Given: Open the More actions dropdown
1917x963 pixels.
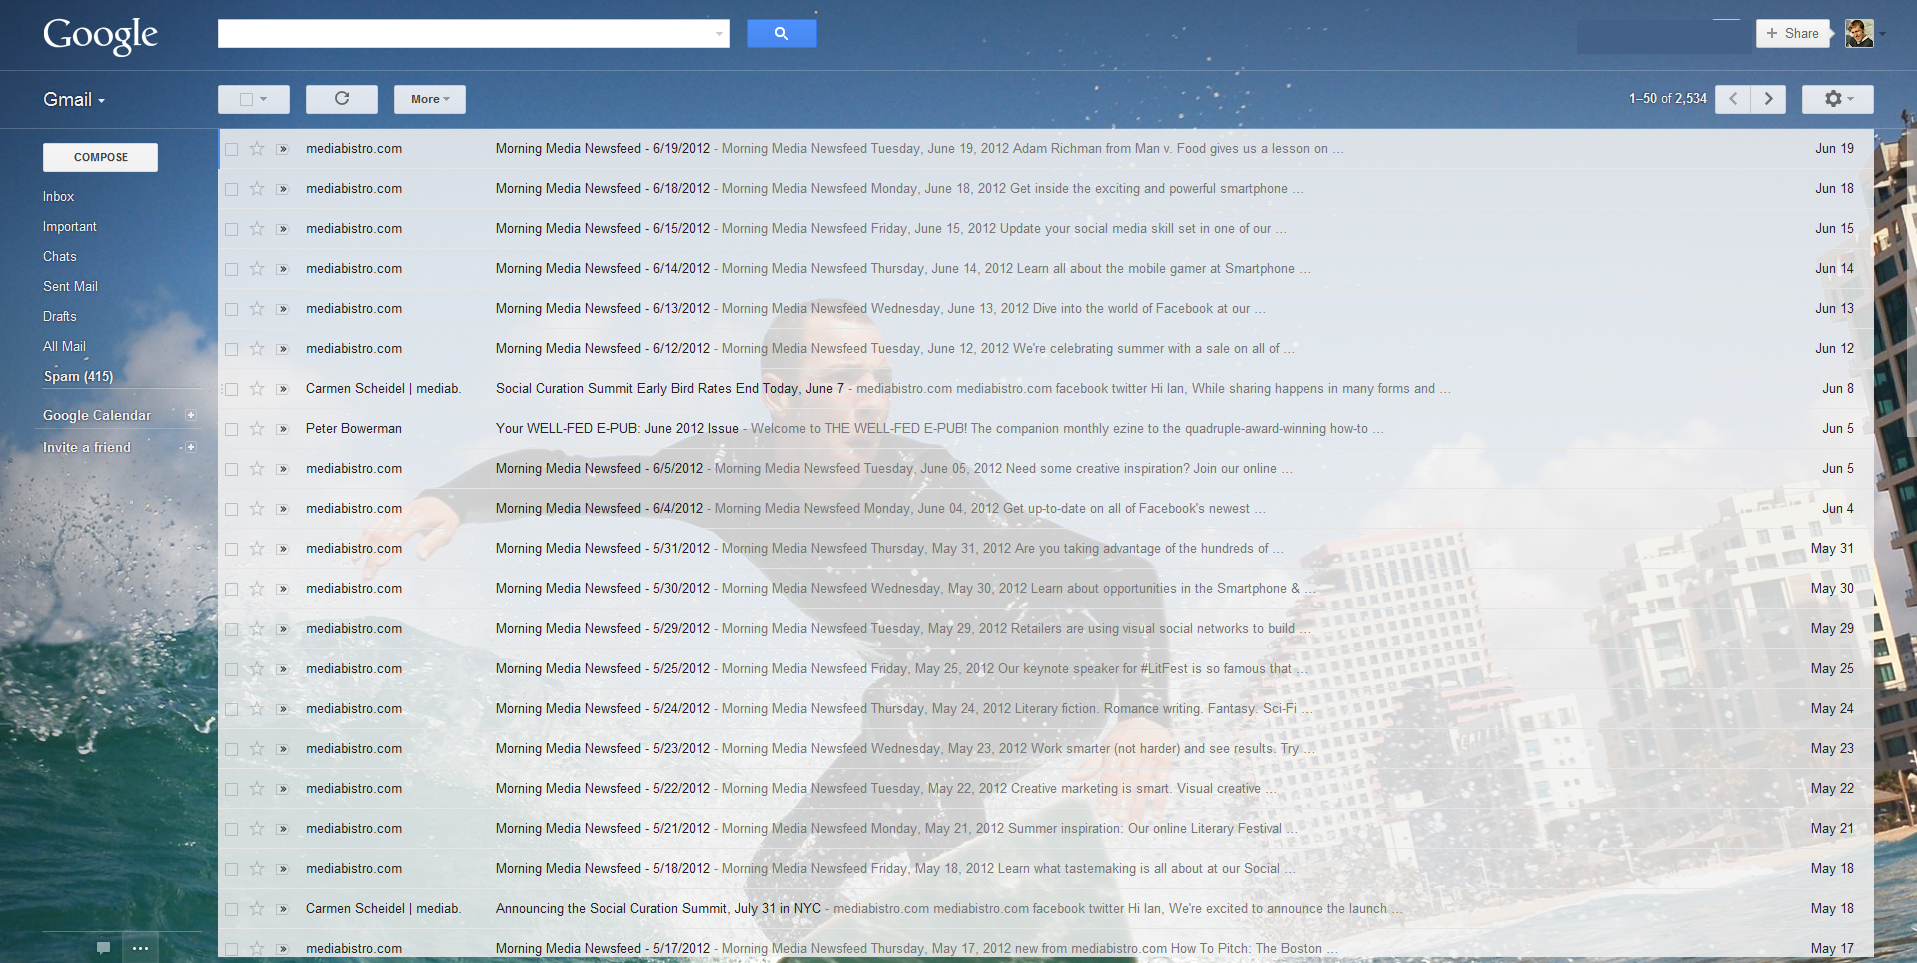Looking at the screenshot, I should point(430,99).
